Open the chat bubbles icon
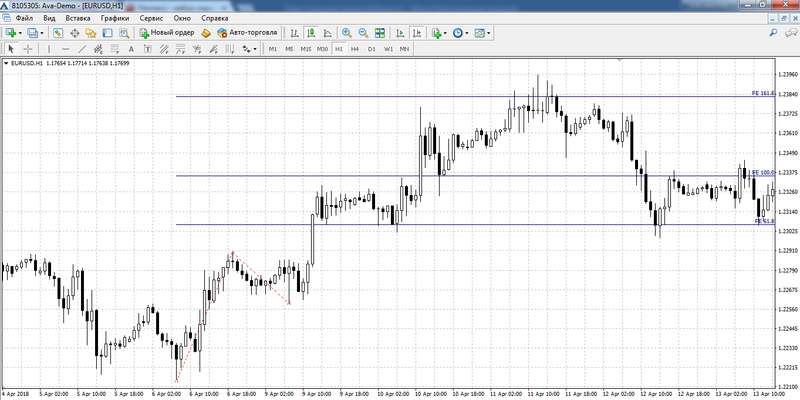 [x=790, y=33]
